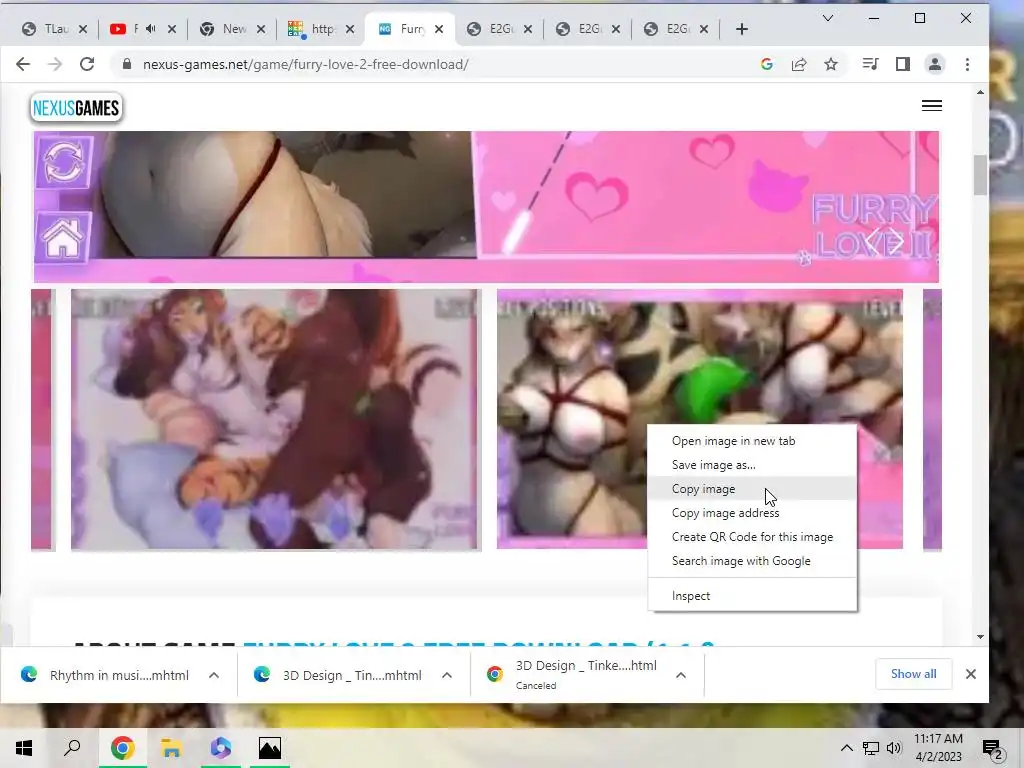Open the volume control tray icon
The height and width of the screenshot is (768, 1024).
coord(894,748)
